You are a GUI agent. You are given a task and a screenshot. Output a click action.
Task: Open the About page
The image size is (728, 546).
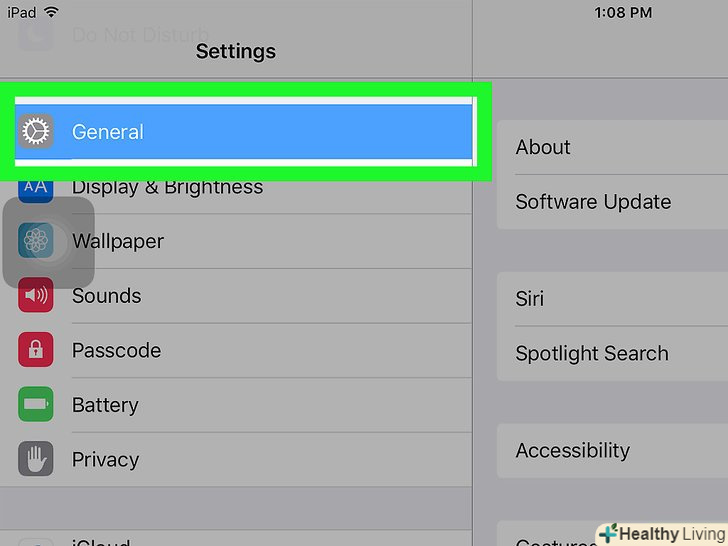(543, 147)
